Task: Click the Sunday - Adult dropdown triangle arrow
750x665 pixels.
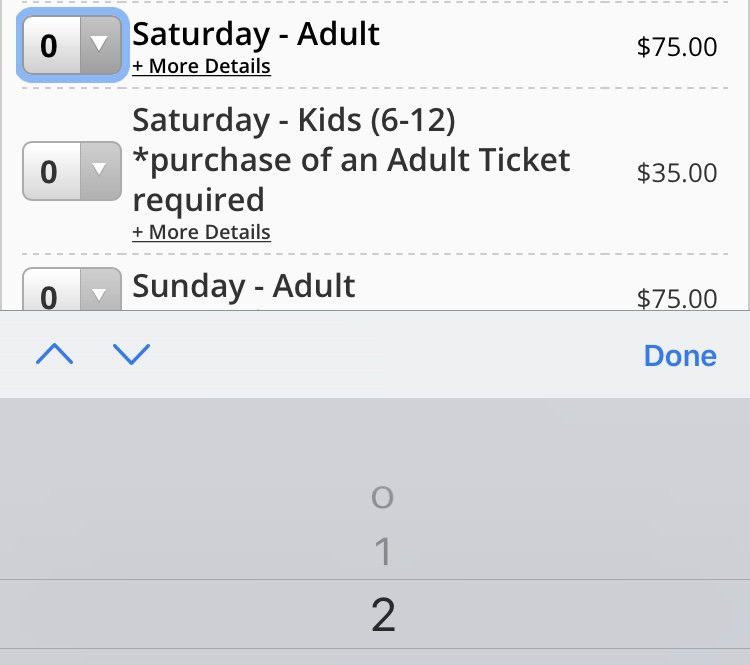Action: click(99, 295)
